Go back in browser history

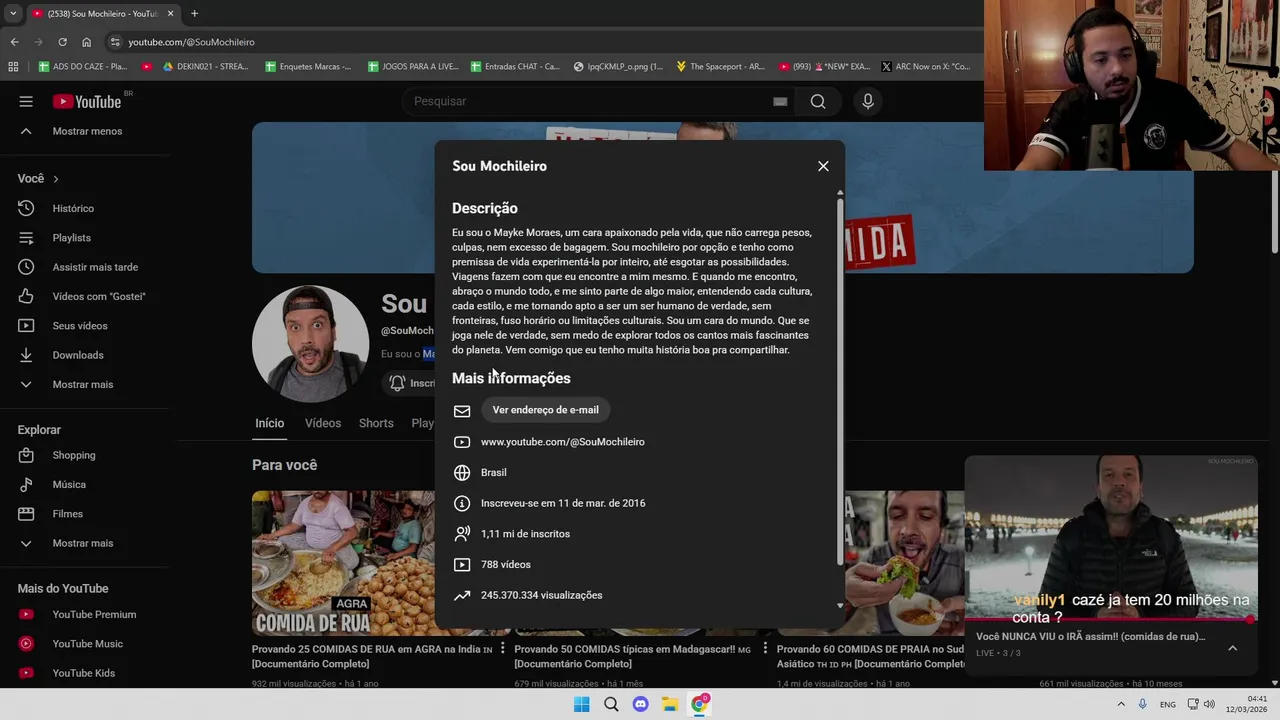[x=14, y=42]
